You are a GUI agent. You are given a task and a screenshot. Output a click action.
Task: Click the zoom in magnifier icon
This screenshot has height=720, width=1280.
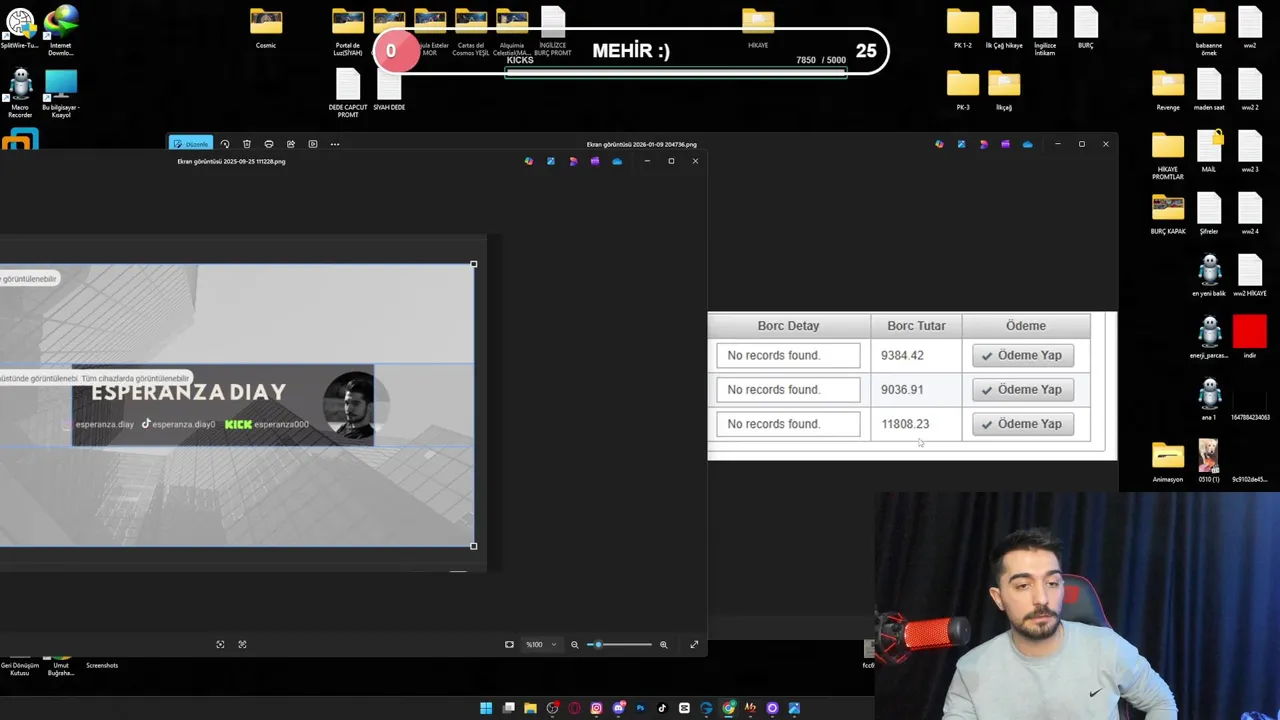tap(663, 645)
